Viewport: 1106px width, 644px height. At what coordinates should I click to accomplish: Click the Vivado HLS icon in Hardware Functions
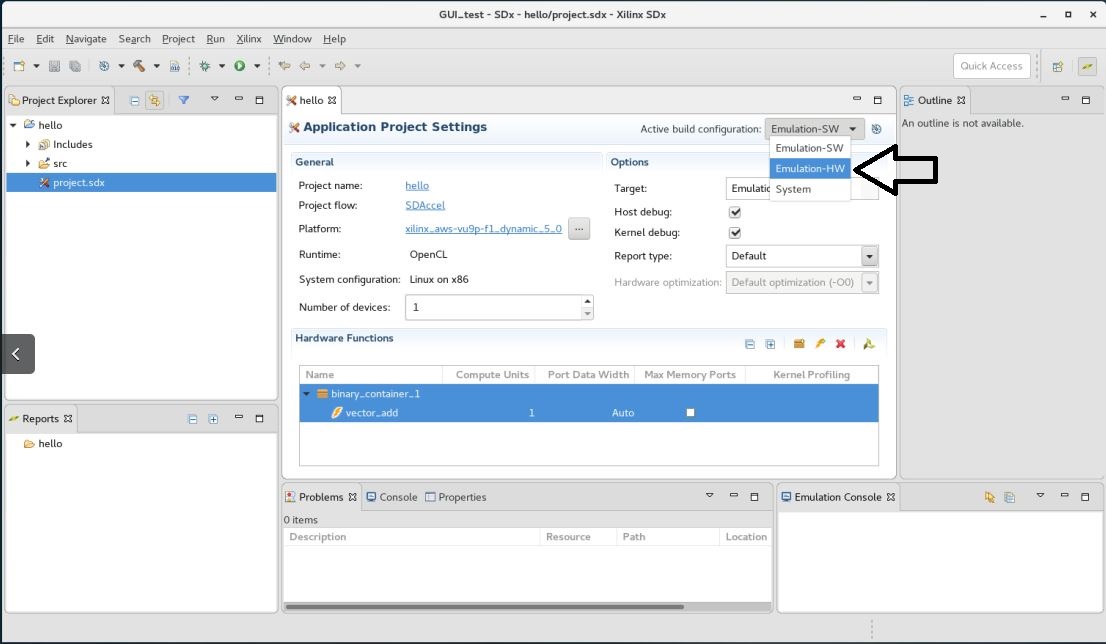coord(868,344)
